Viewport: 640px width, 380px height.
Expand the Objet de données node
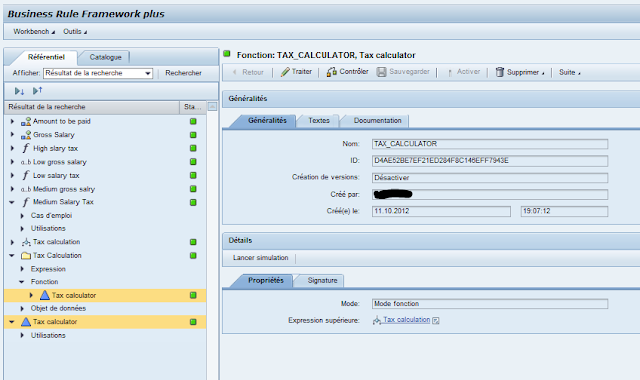pyautogui.click(x=22, y=308)
